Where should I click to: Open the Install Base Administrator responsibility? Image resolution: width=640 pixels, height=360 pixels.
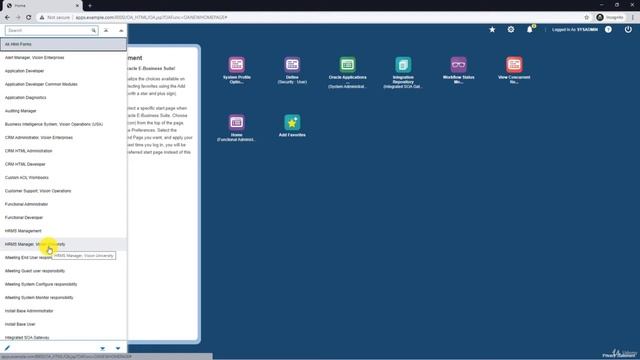[x=63, y=311]
